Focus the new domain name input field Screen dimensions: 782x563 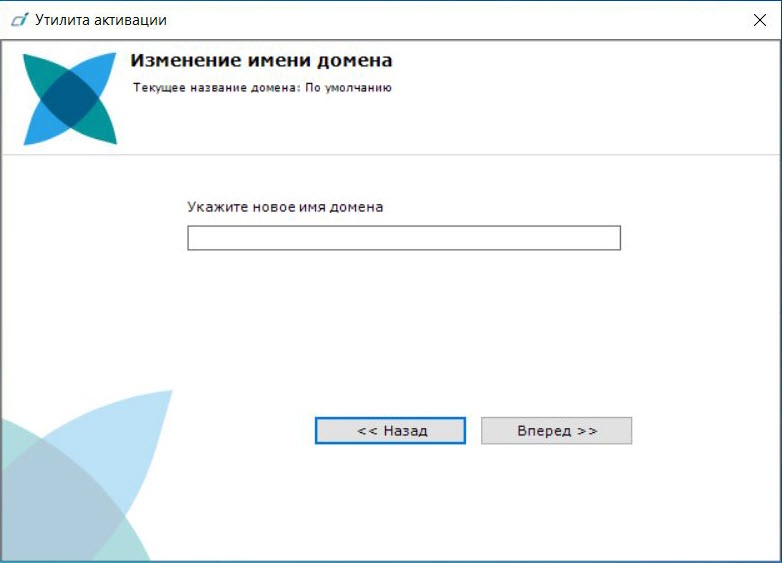point(403,238)
